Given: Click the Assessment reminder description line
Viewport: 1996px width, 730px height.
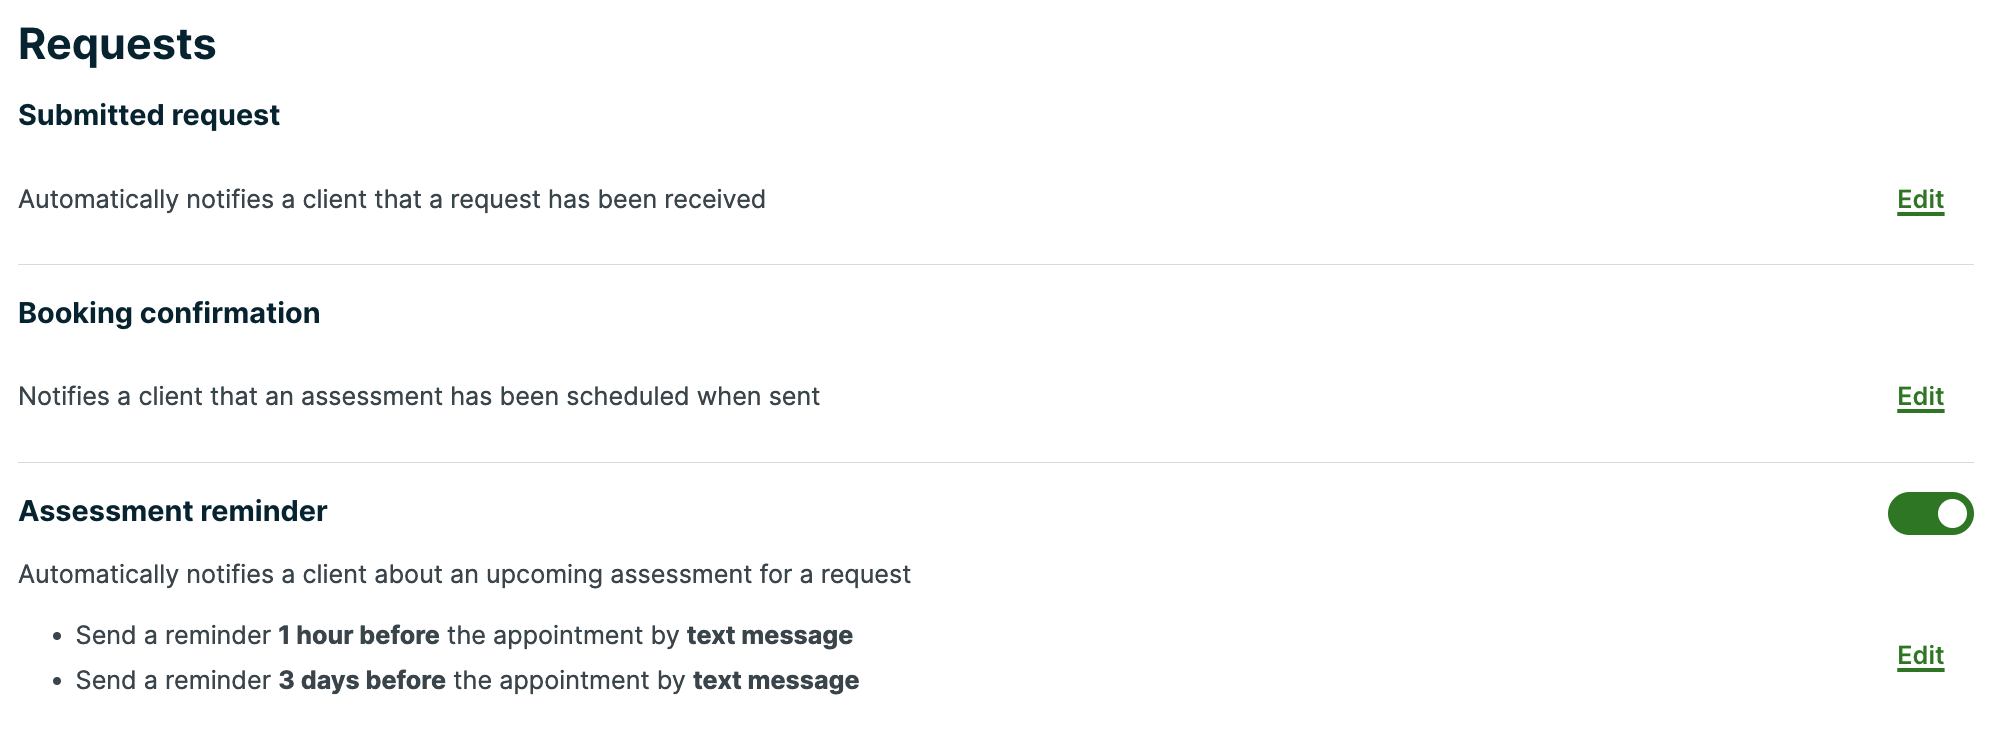Looking at the screenshot, I should pyautogui.click(x=463, y=573).
